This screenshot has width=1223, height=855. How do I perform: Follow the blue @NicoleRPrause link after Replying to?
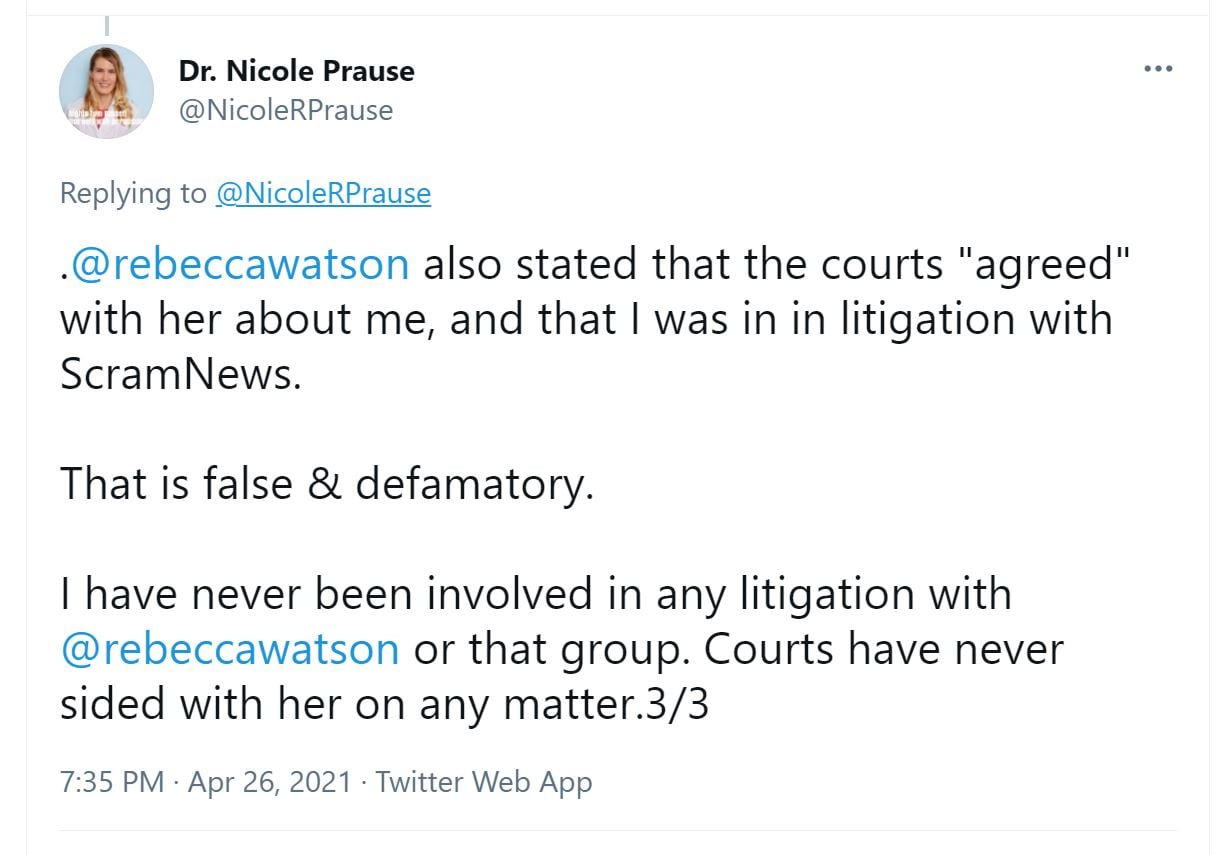click(x=323, y=193)
